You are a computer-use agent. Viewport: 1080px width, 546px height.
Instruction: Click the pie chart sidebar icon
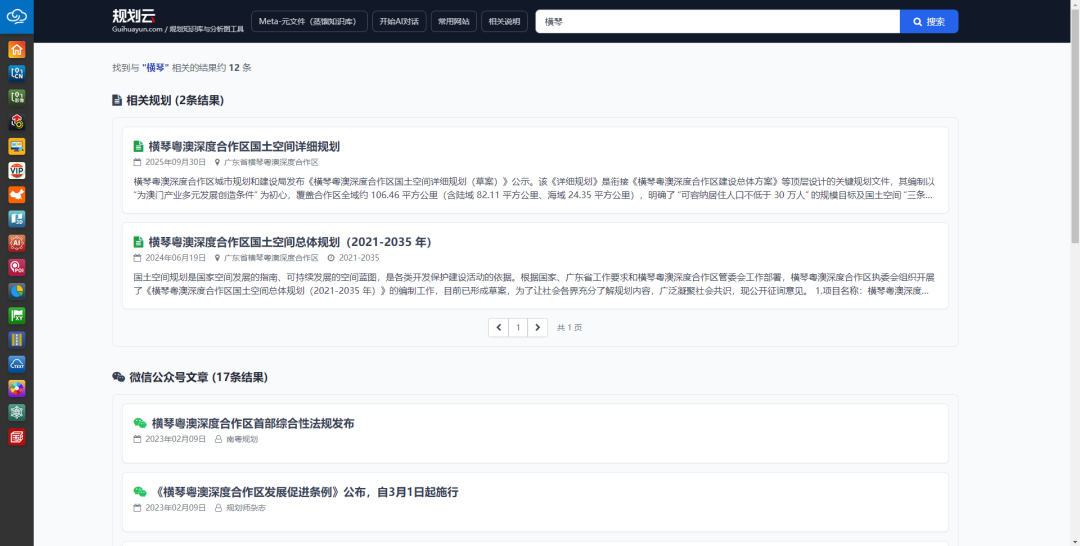click(x=17, y=291)
